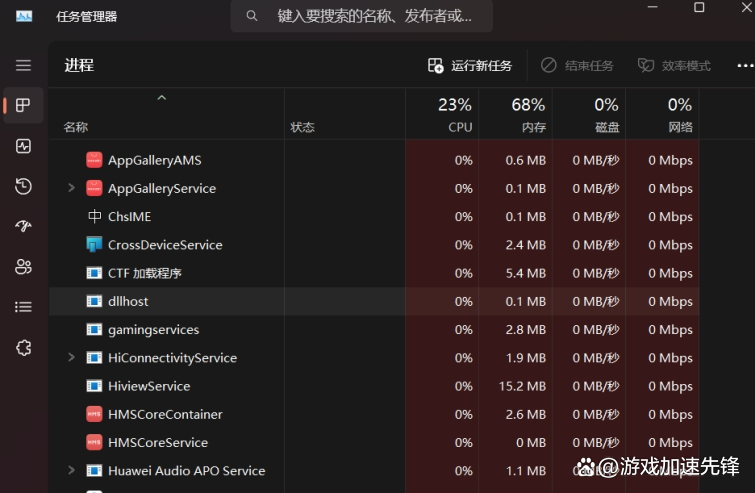
Task: Open the more options ellipsis menu
Action: 745,65
